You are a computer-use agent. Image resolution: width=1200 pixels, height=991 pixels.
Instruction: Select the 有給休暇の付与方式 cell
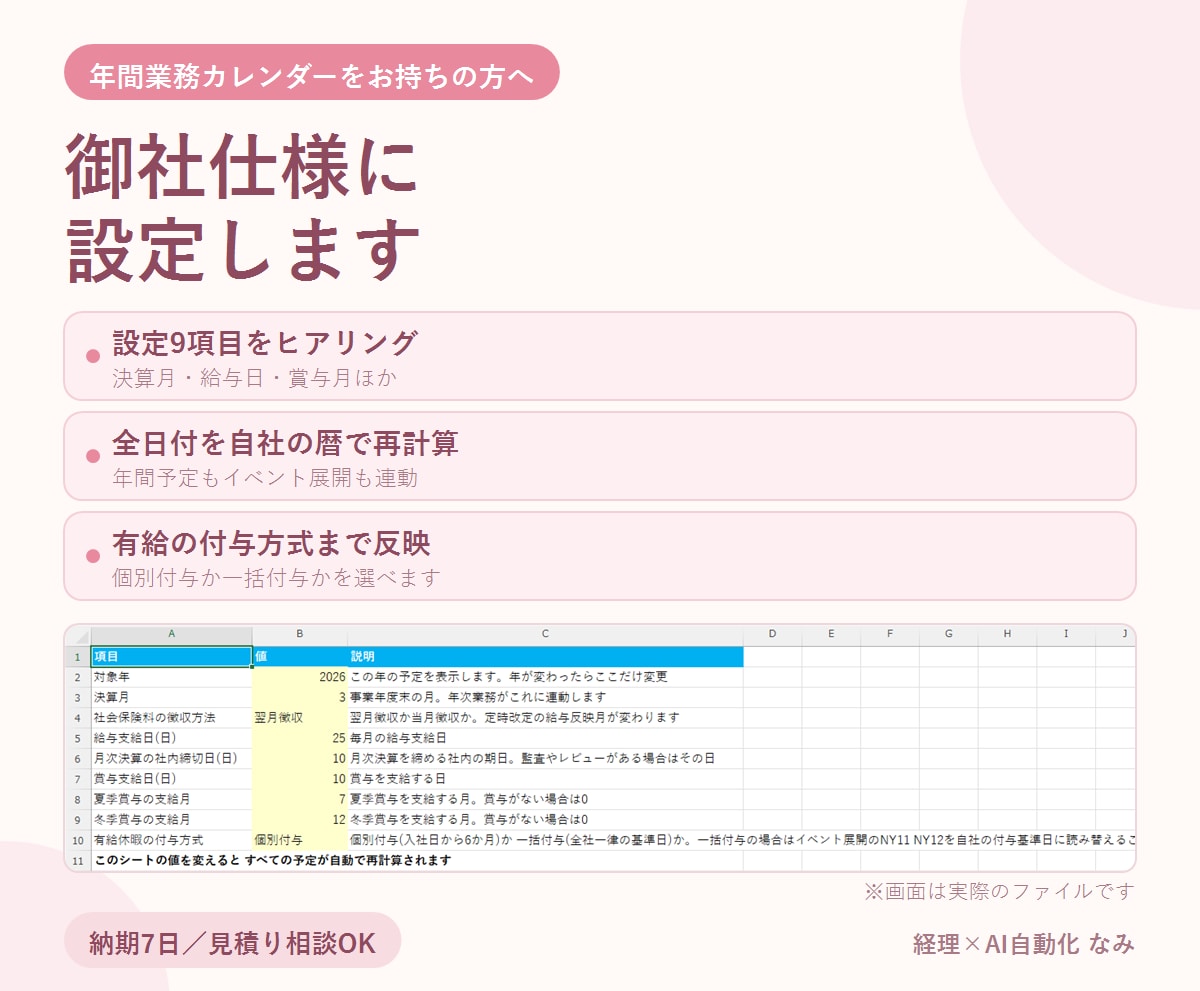[172, 840]
